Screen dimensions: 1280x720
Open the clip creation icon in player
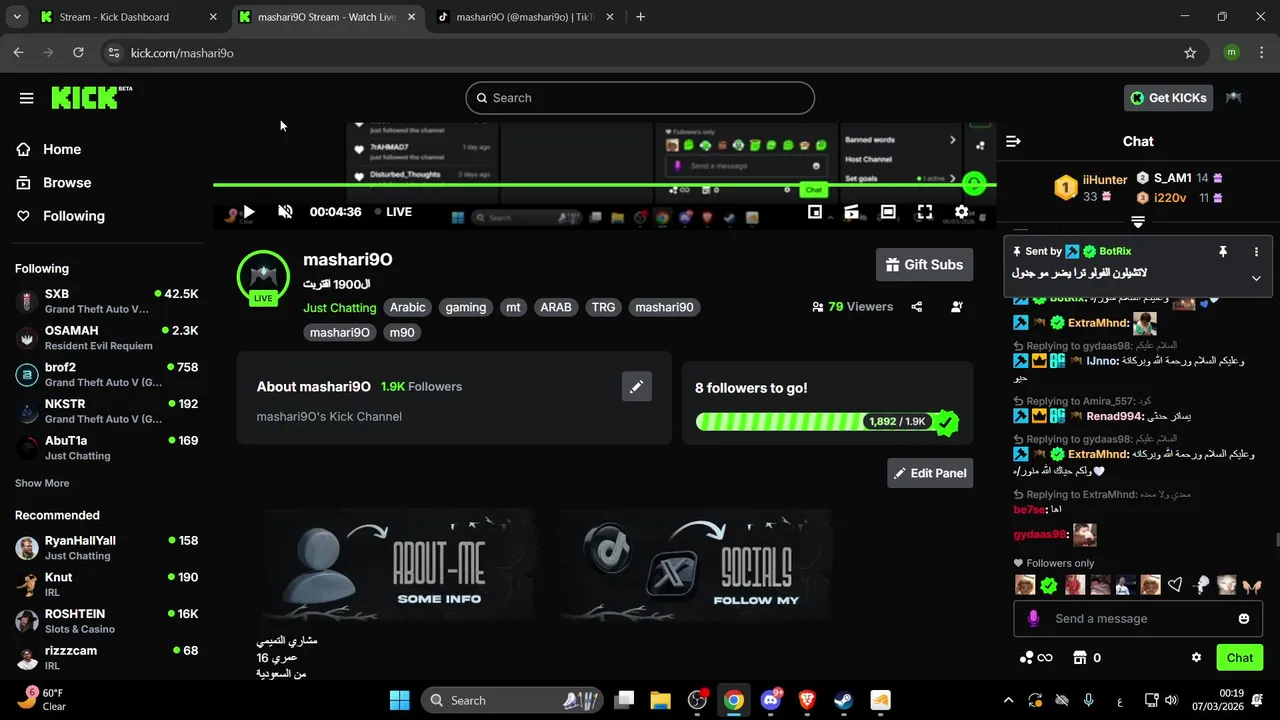[852, 212]
